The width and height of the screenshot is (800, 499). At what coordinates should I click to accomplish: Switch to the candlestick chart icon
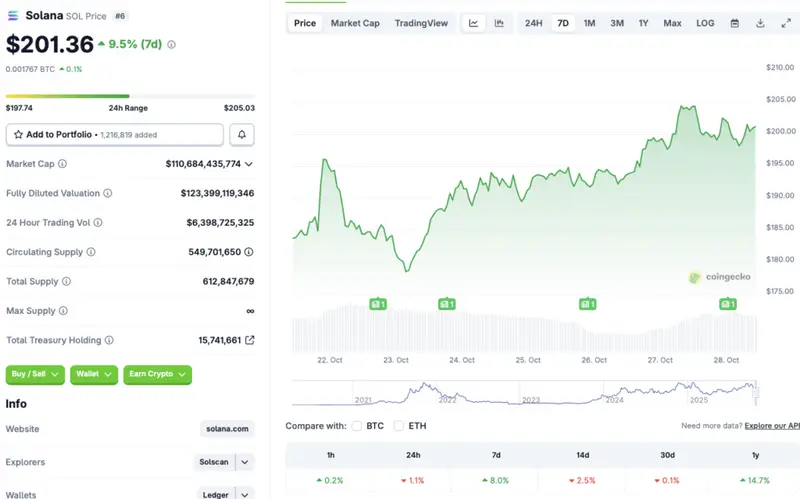(498, 23)
